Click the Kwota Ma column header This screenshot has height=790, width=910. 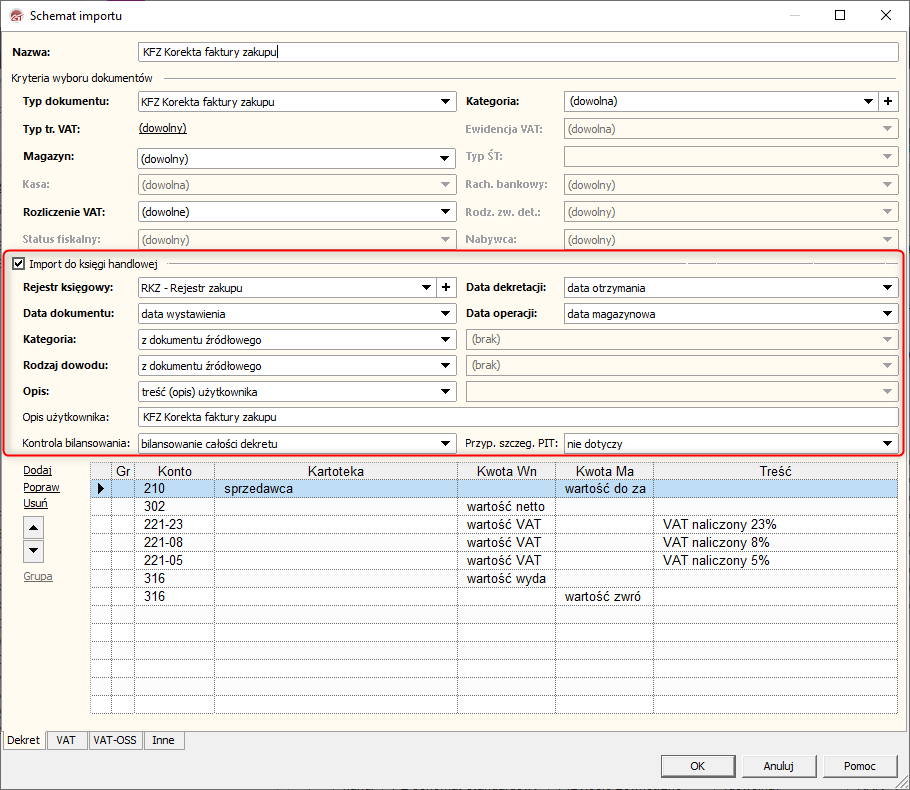(x=604, y=471)
